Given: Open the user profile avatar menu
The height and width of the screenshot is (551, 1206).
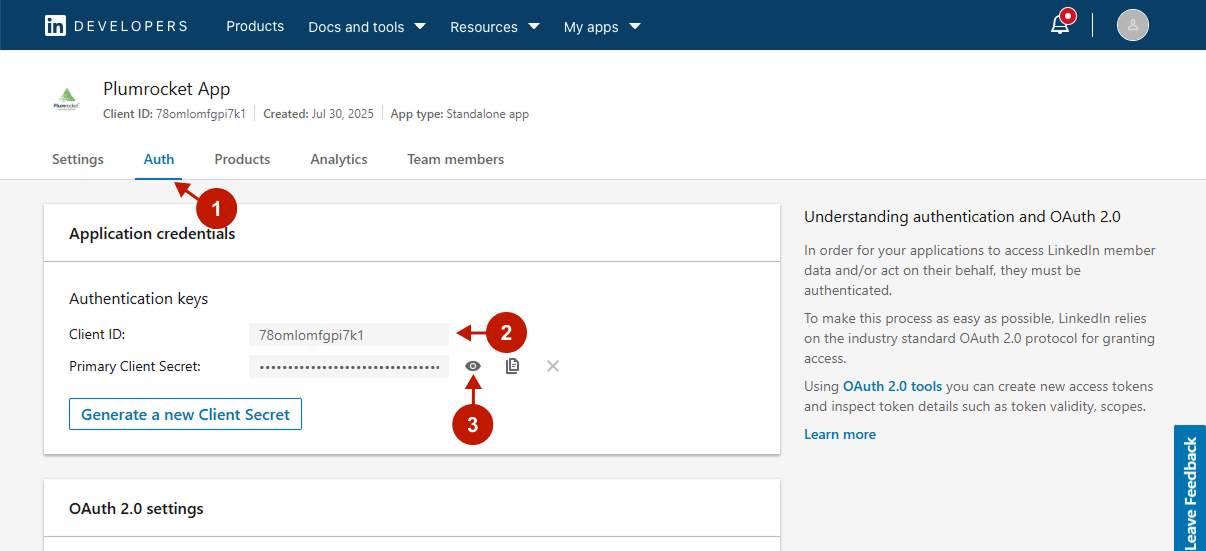Looking at the screenshot, I should pyautogui.click(x=1132, y=25).
